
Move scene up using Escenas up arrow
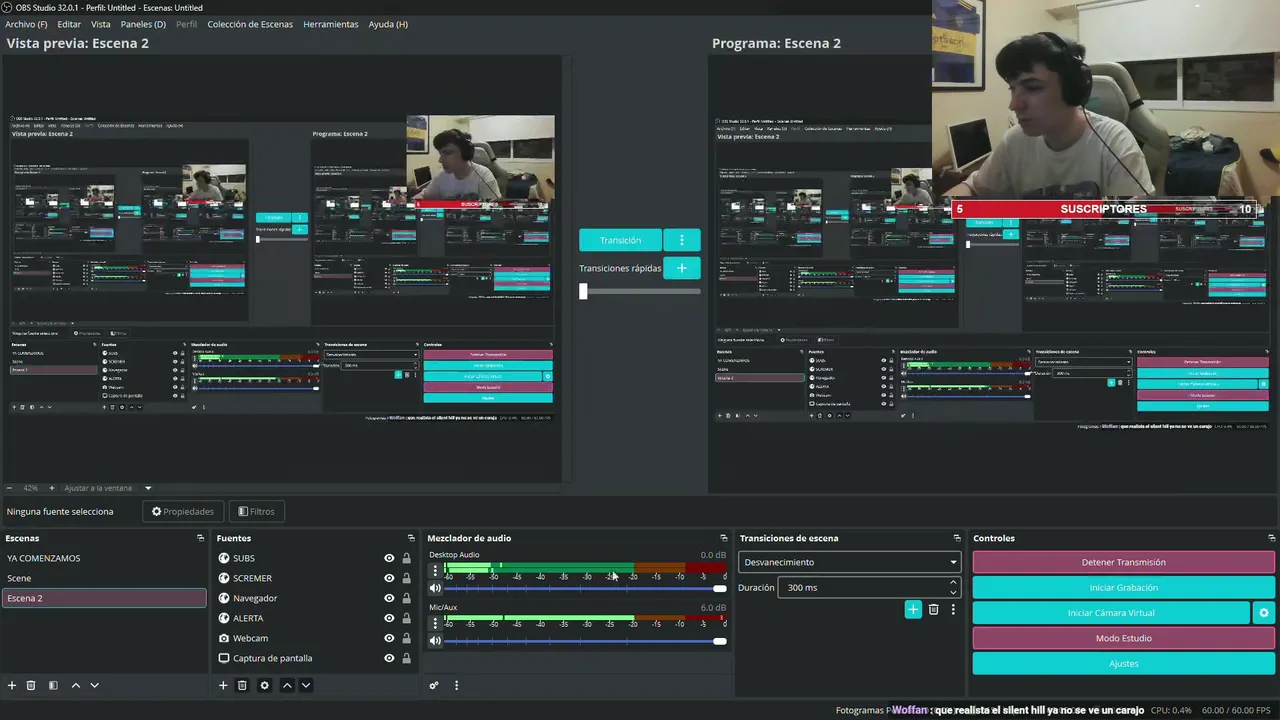click(75, 685)
